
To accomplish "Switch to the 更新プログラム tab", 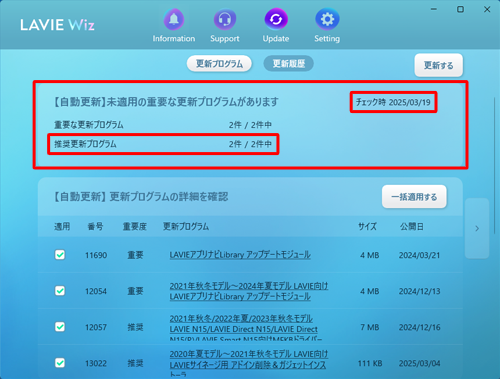I will (x=219, y=64).
